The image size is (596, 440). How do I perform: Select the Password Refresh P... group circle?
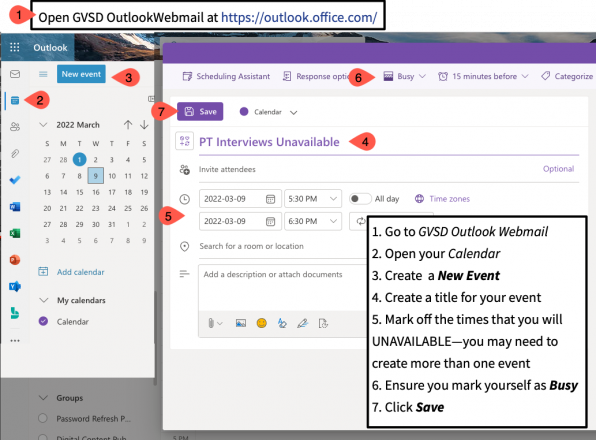tap(43, 418)
